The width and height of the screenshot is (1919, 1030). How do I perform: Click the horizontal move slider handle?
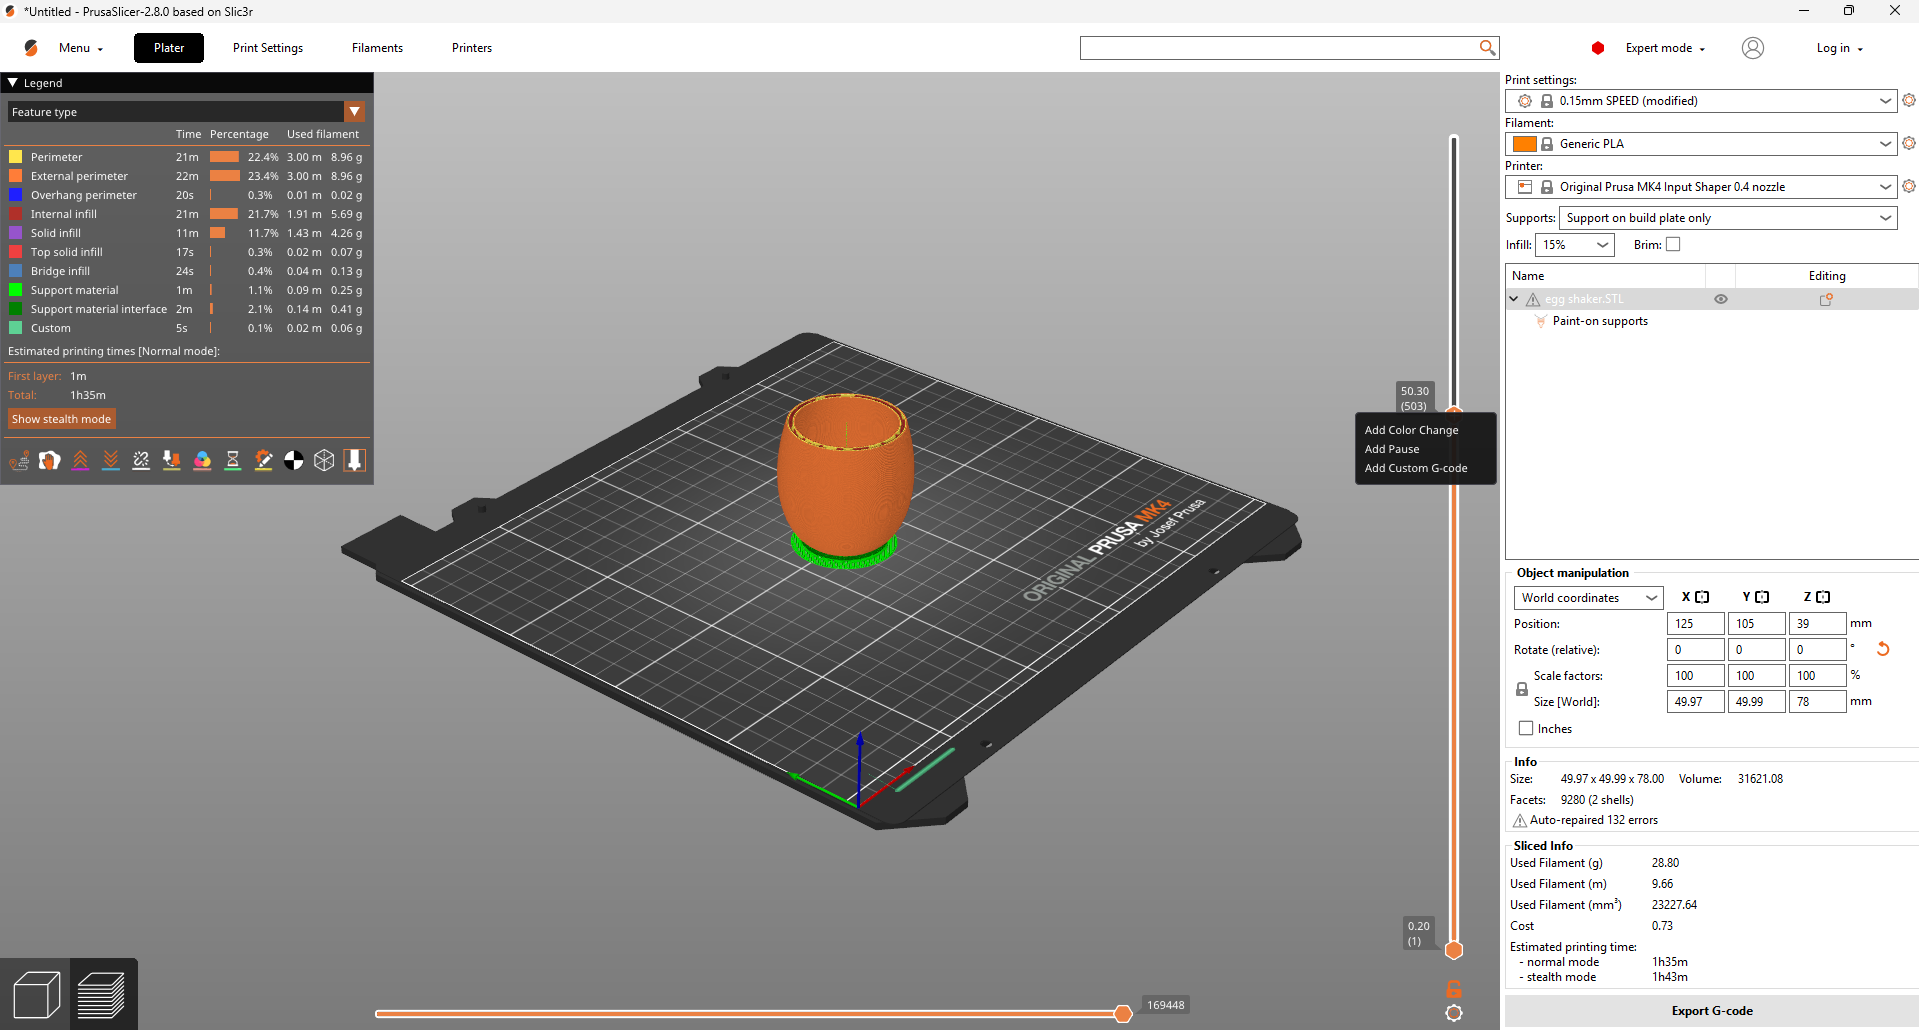click(x=1123, y=1014)
